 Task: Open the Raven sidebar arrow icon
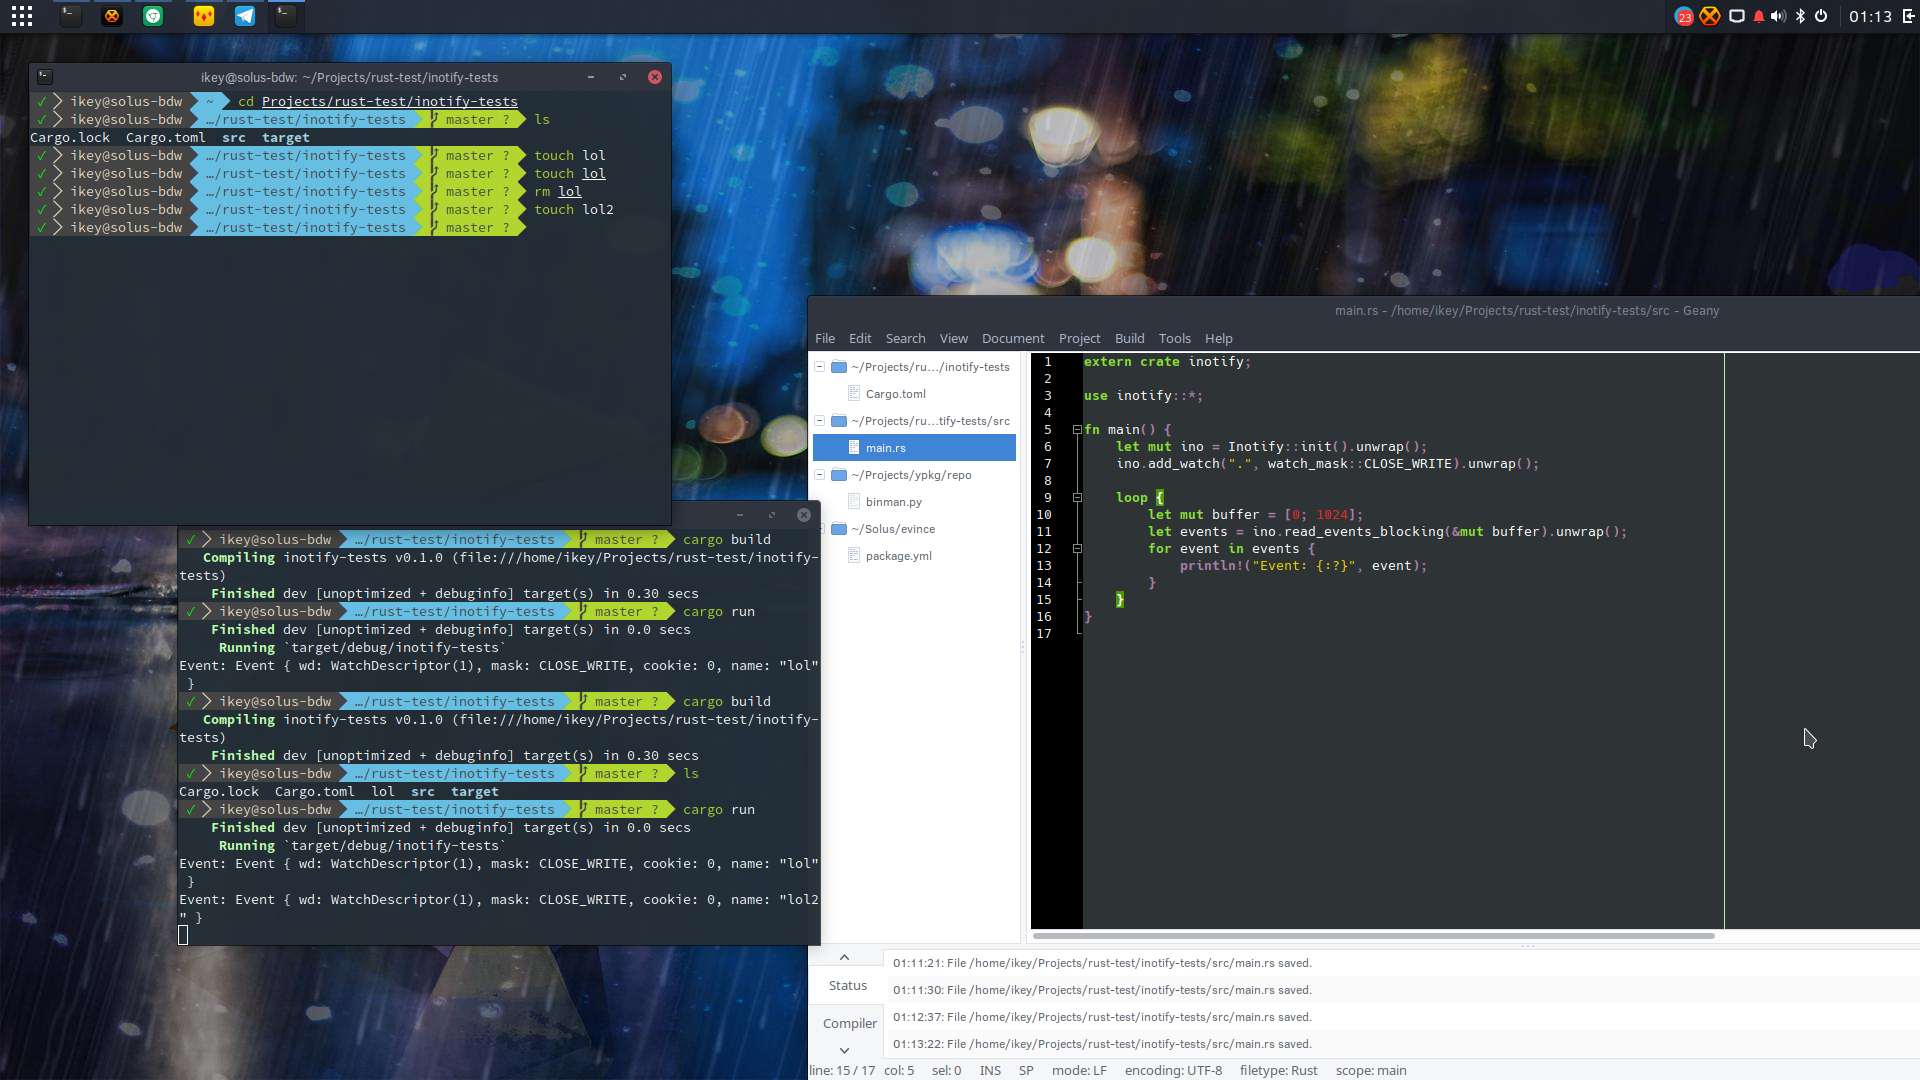coord(1908,16)
